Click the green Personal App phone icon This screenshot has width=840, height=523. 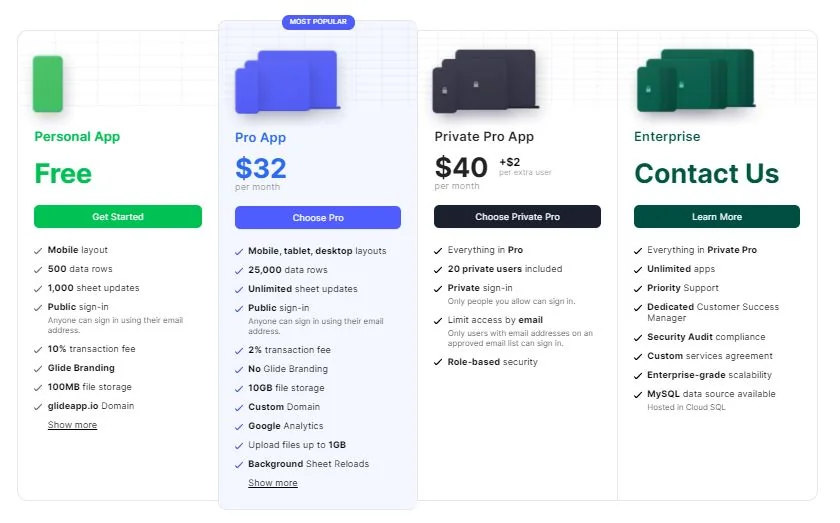point(48,84)
